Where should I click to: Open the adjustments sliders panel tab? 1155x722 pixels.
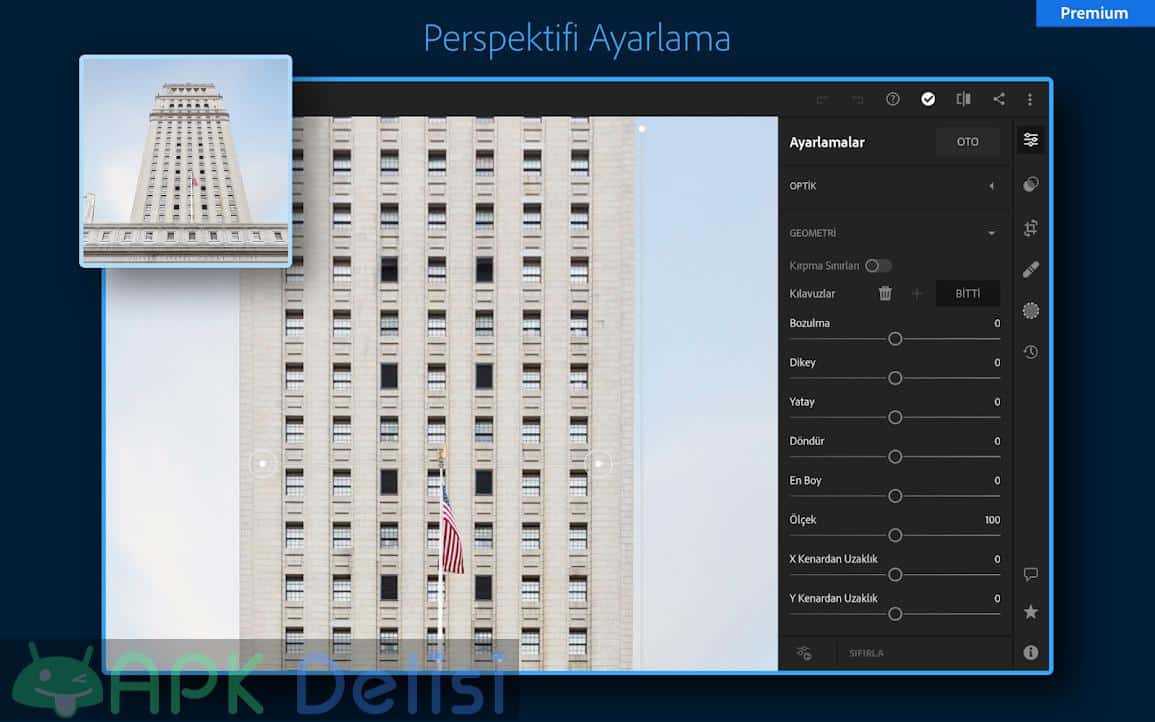point(1031,140)
